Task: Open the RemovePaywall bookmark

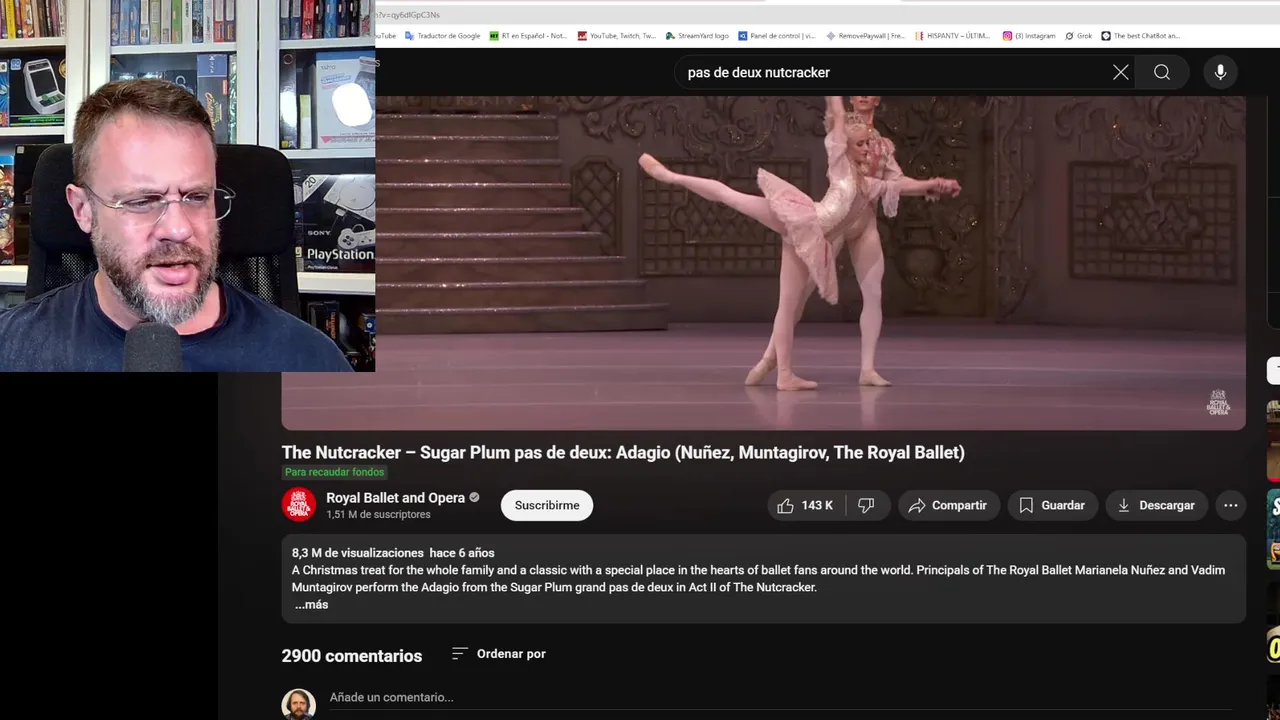Action: [865, 36]
